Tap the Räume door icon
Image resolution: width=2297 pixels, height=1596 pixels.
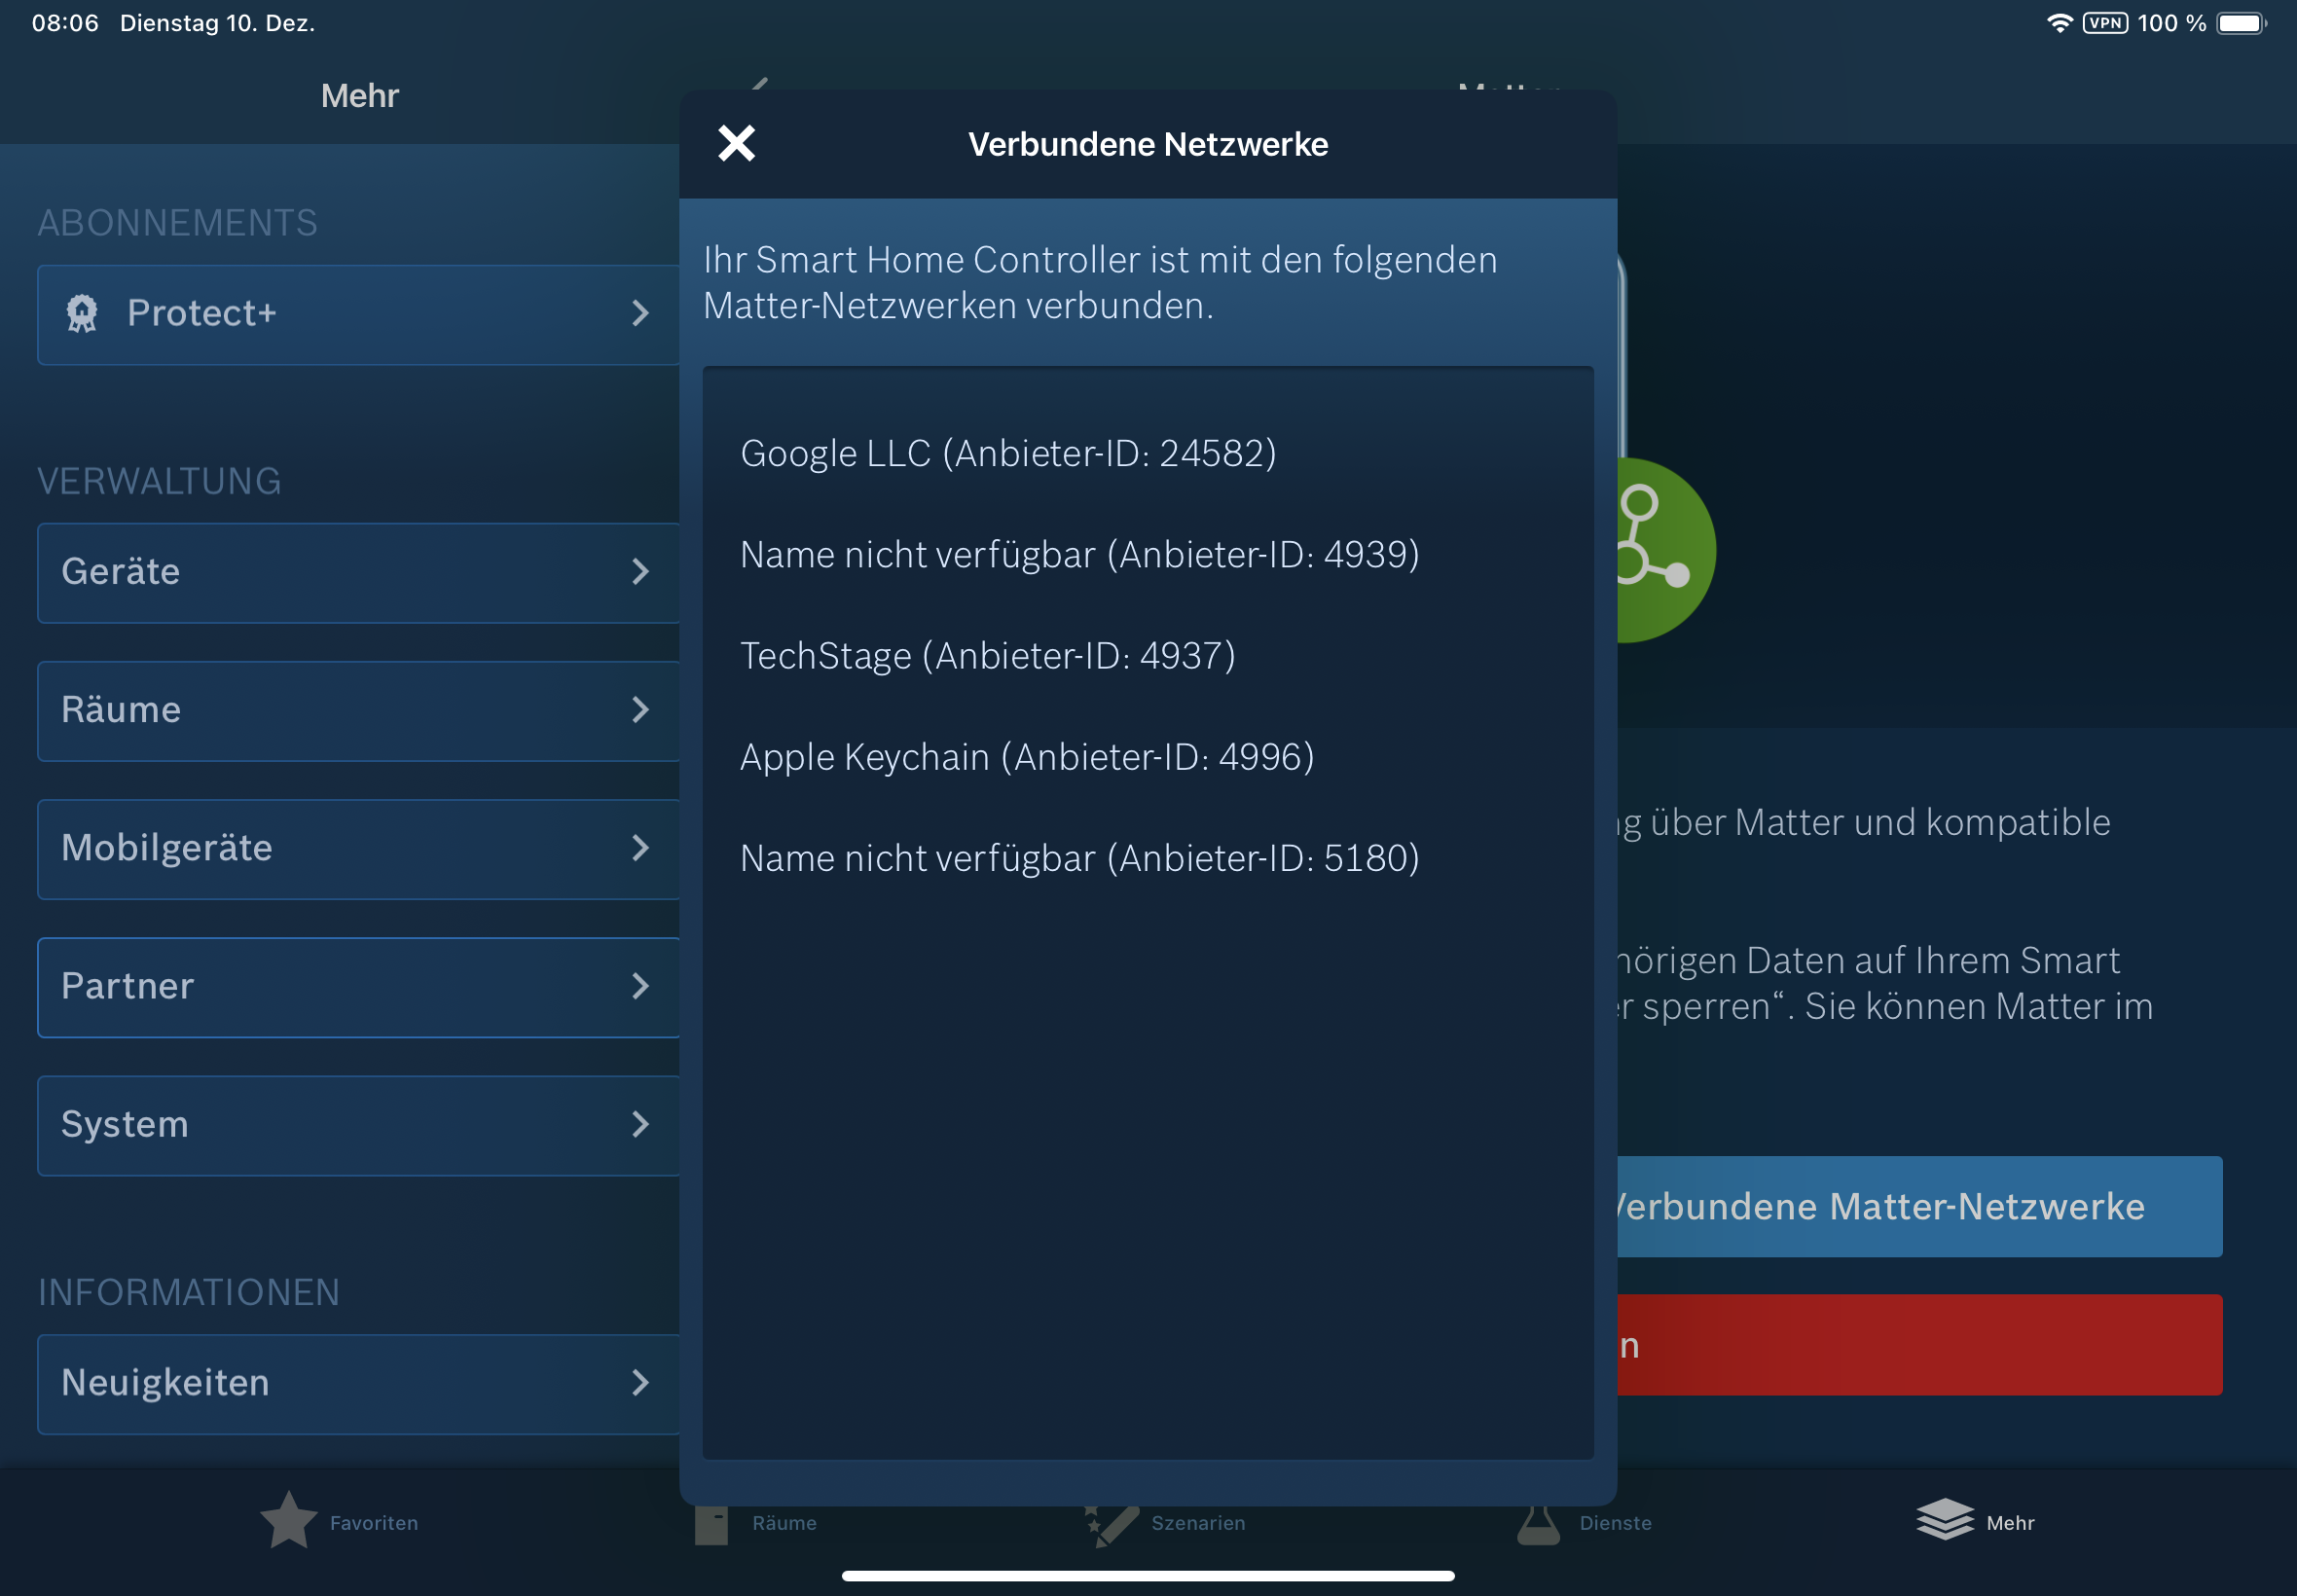click(711, 1524)
